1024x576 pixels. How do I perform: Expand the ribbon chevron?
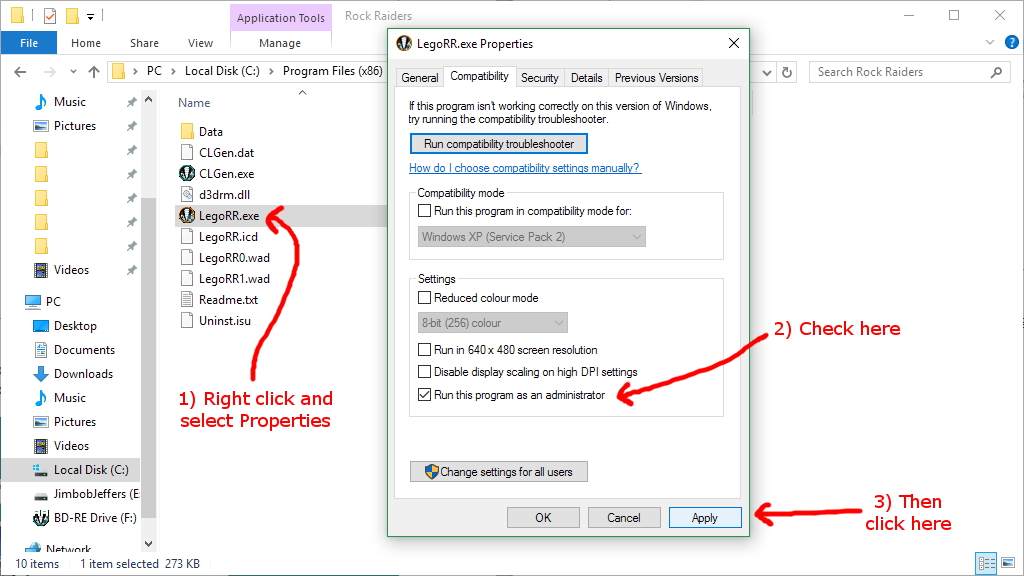(x=990, y=42)
